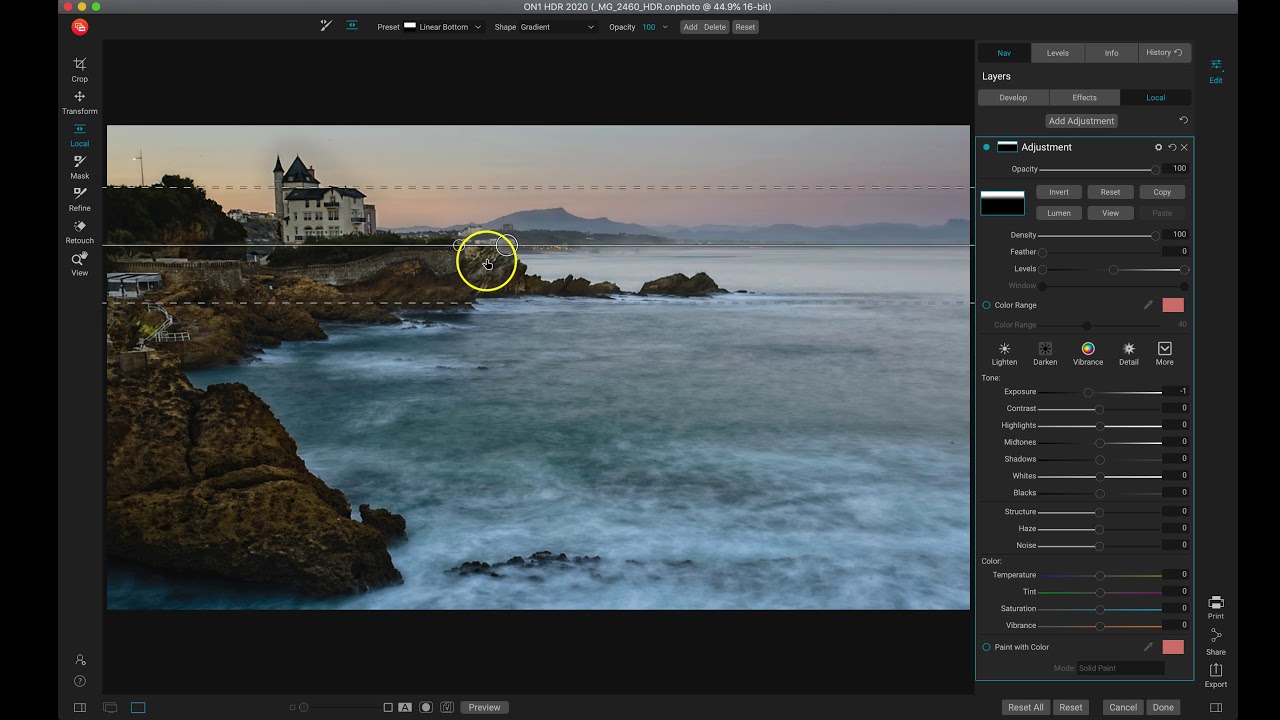The width and height of the screenshot is (1280, 720).
Task: Switch to single image view mode
Action: (x=138, y=707)
